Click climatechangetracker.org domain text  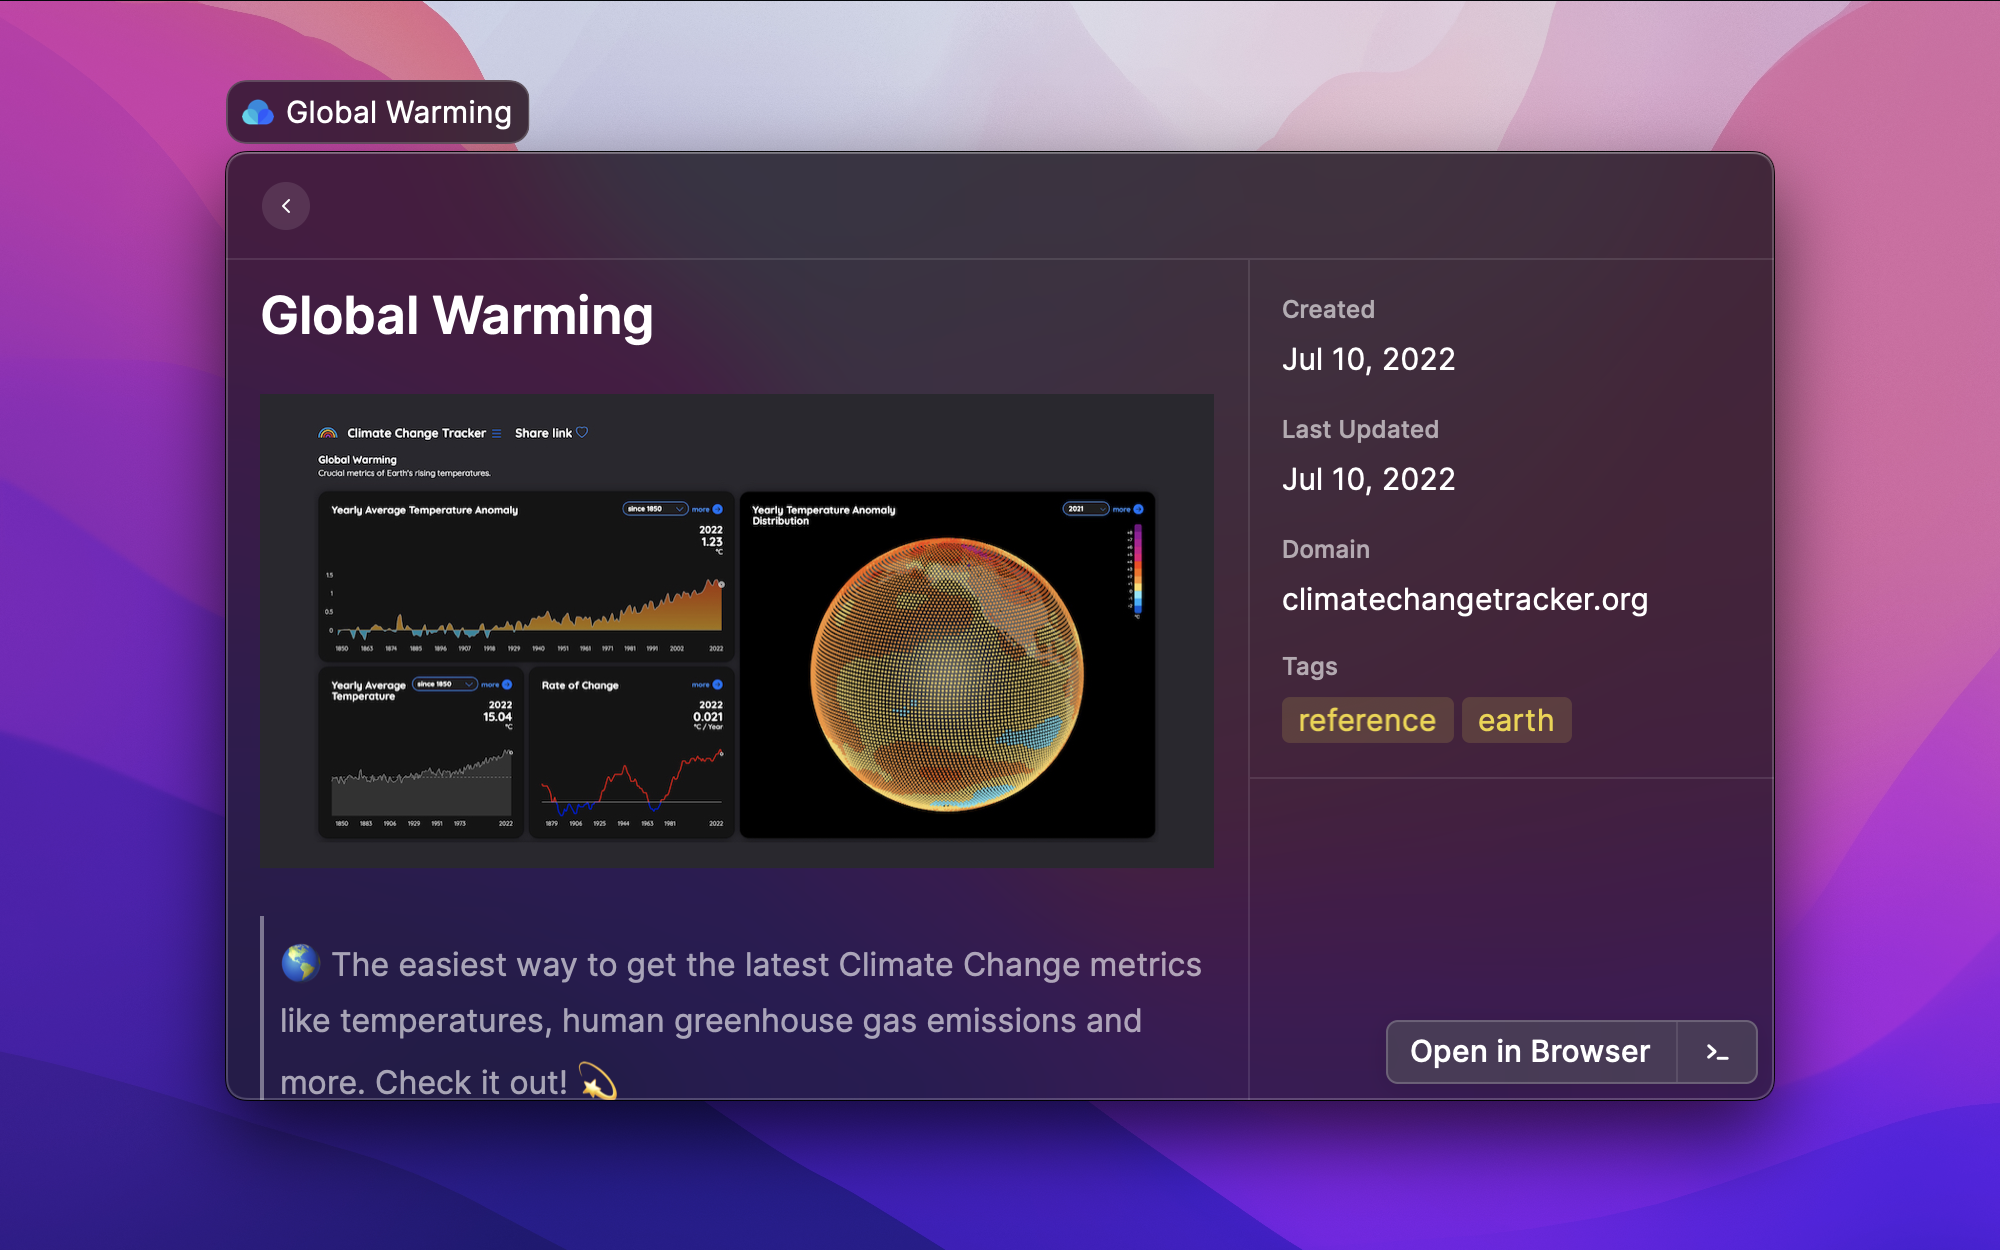click(x=1464, y=599)
